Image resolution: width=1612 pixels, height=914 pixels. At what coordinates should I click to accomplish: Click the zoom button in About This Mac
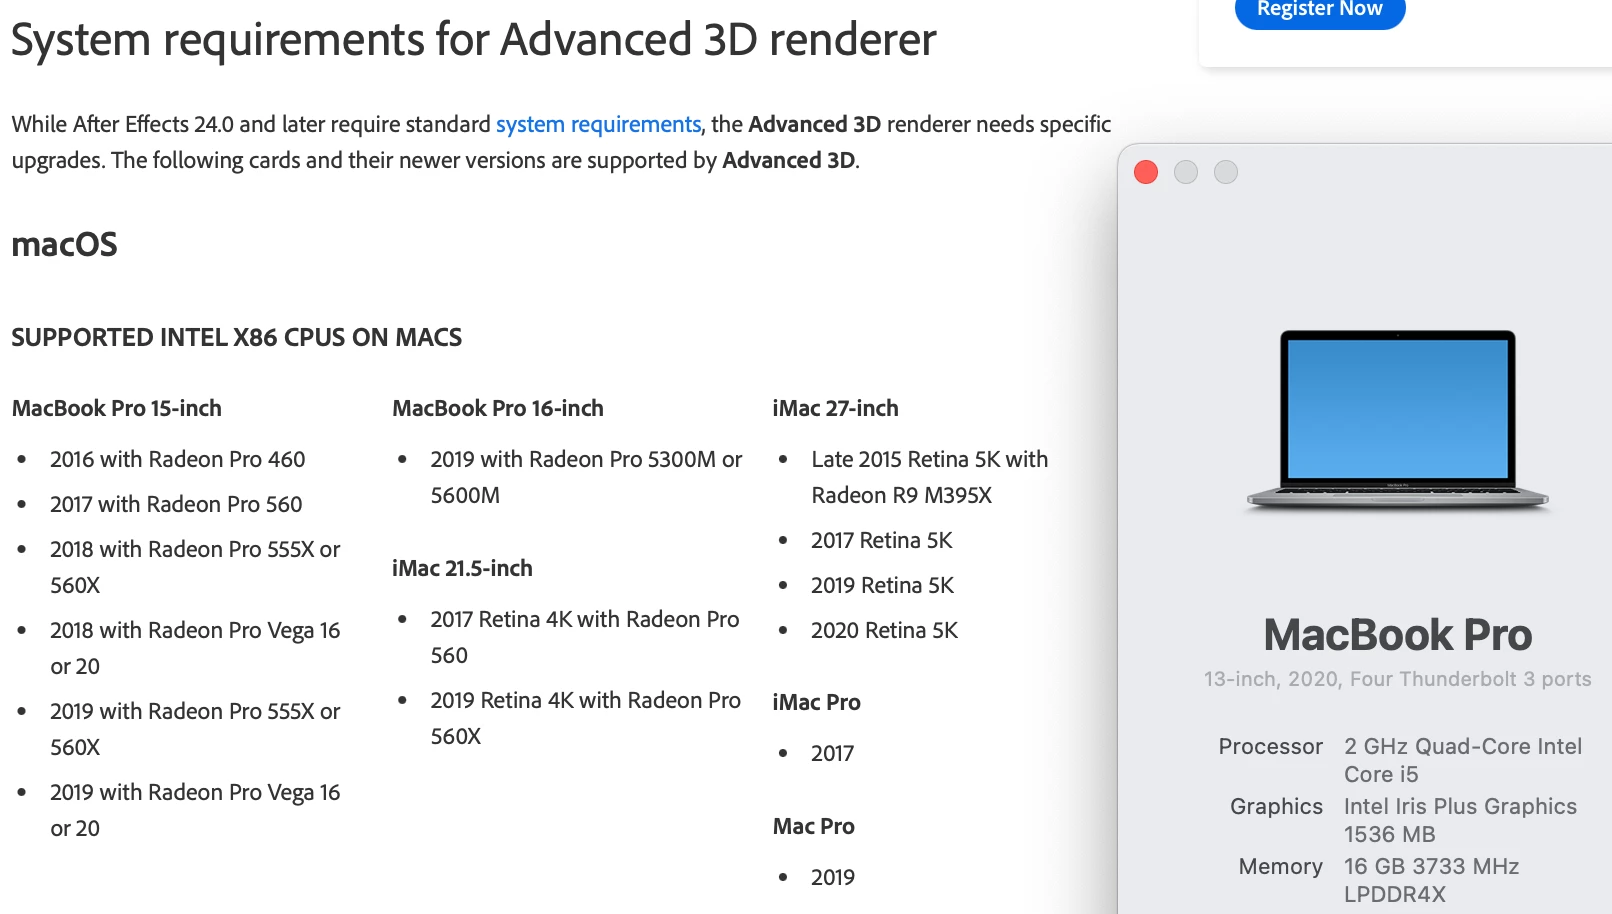tap(1226, 172)
